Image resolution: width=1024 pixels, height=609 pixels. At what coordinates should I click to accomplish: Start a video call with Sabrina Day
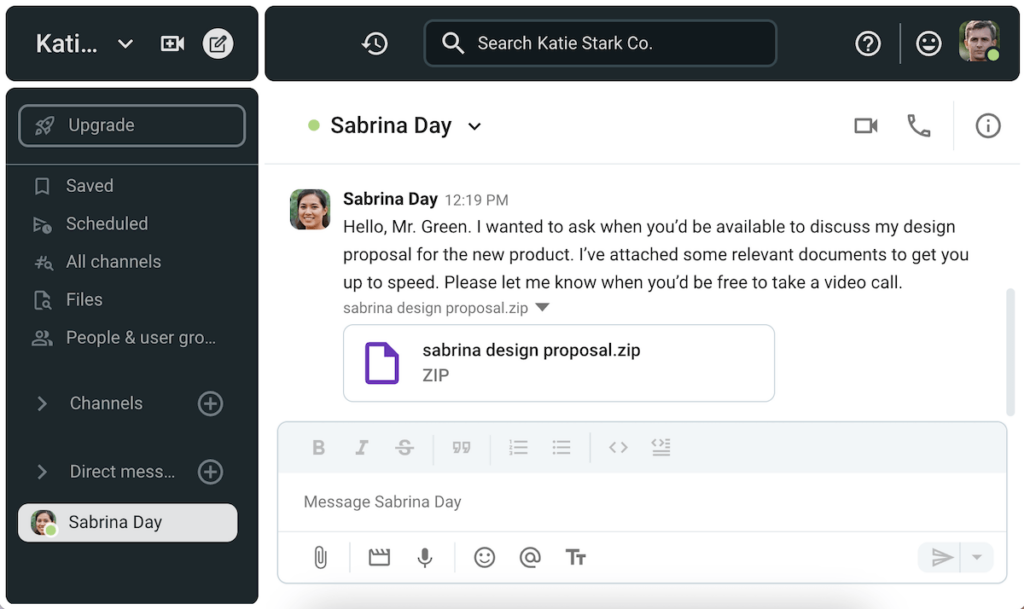pos(865,126)
